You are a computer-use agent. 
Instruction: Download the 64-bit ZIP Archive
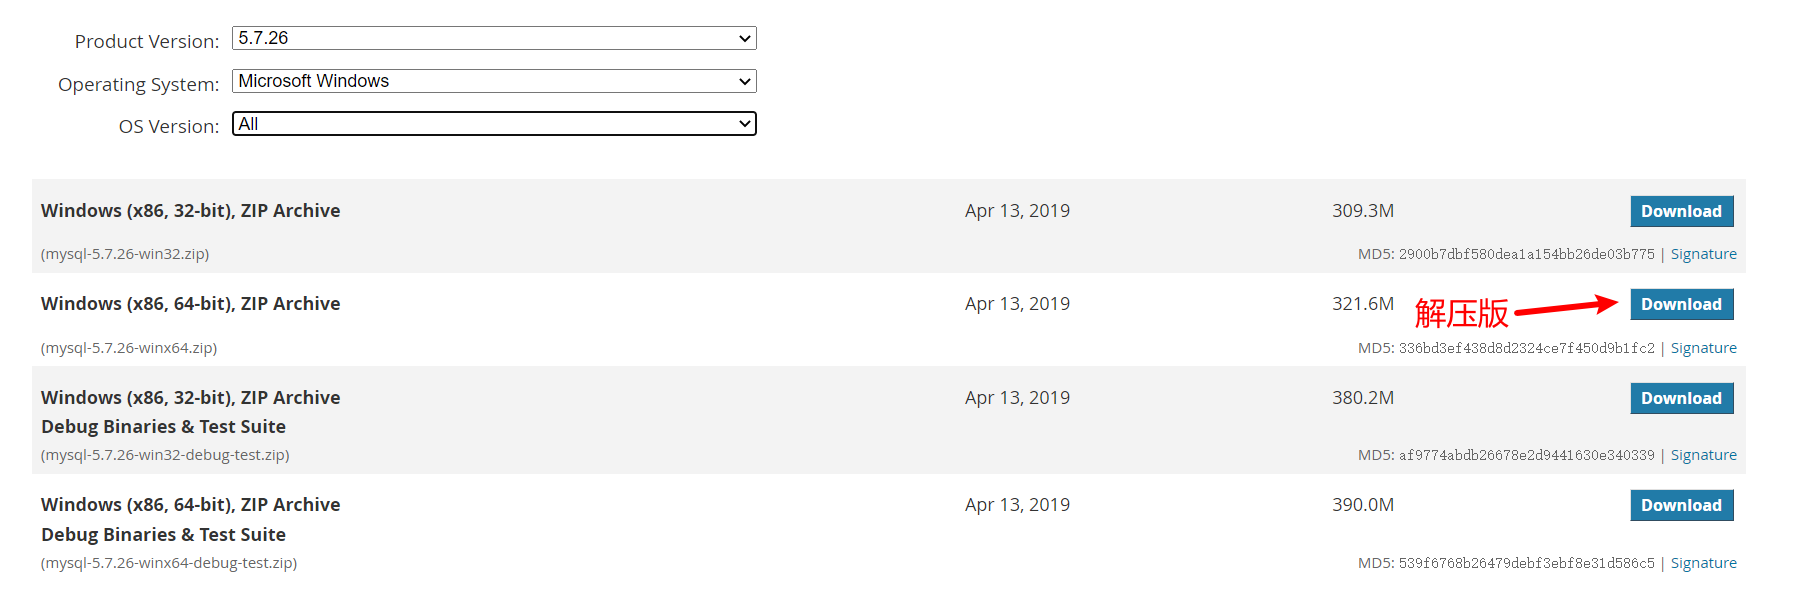[1681, 304]
